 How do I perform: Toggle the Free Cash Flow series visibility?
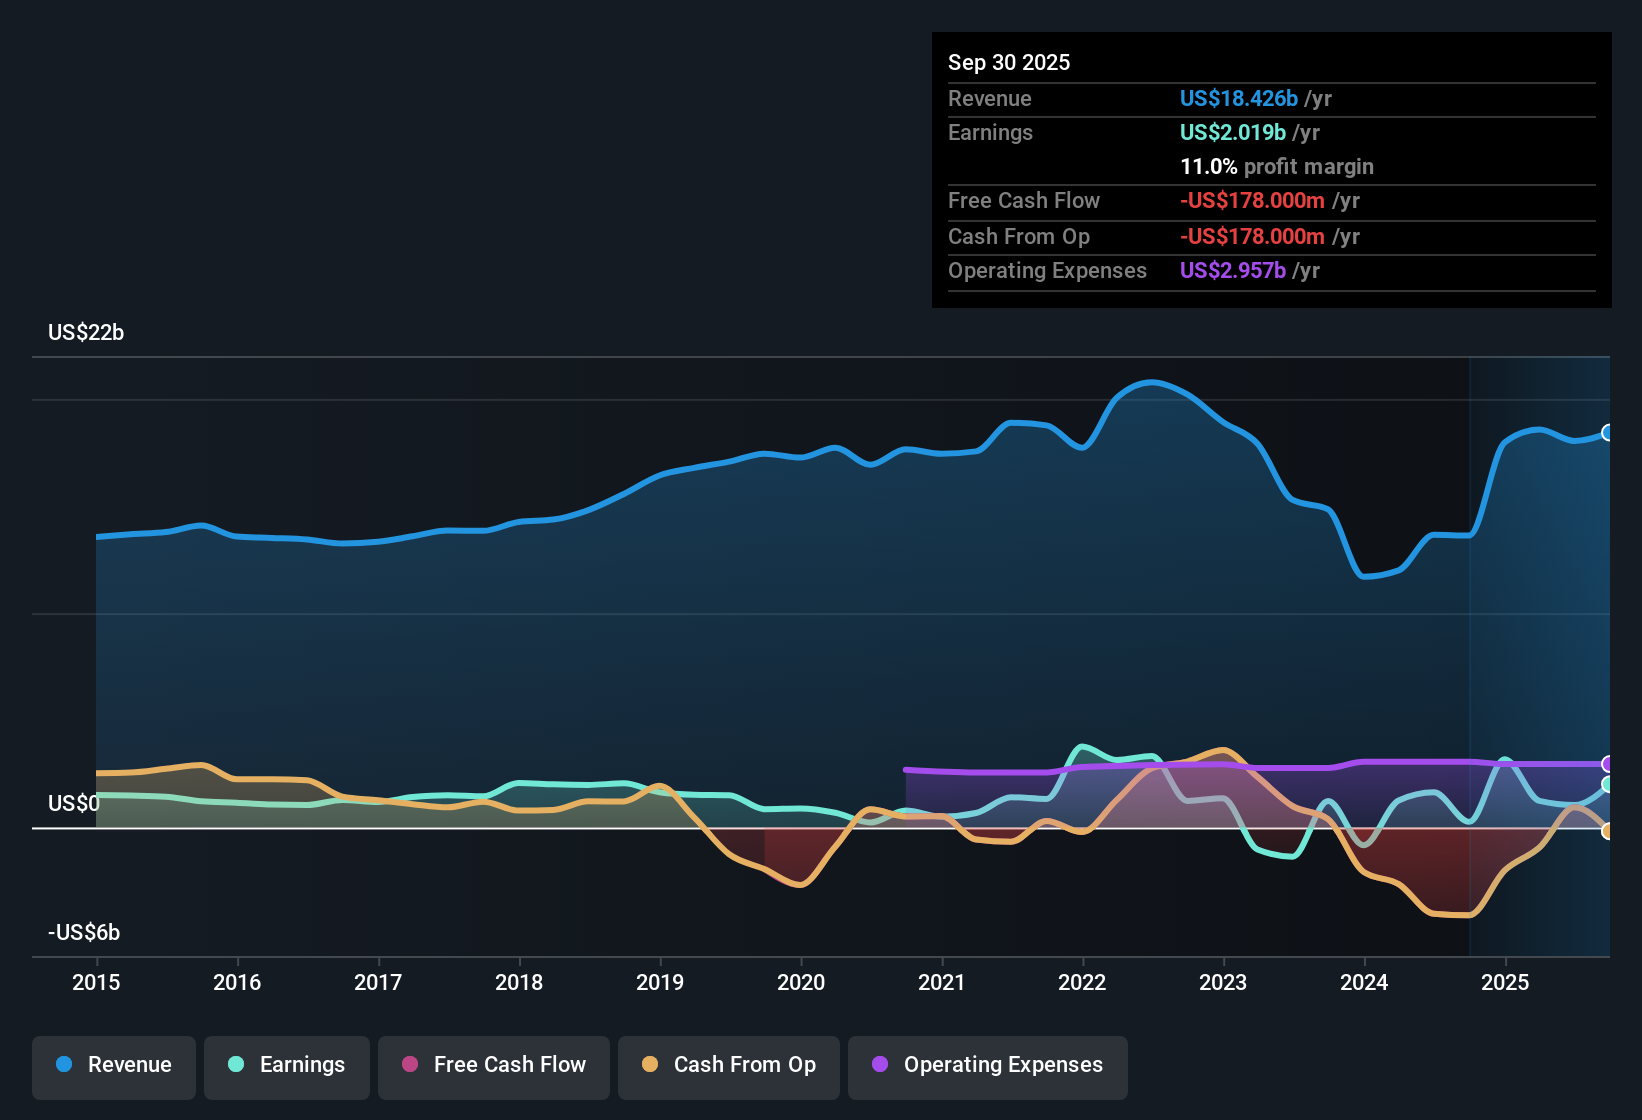pyautogui.click(x=493, y=1065)
